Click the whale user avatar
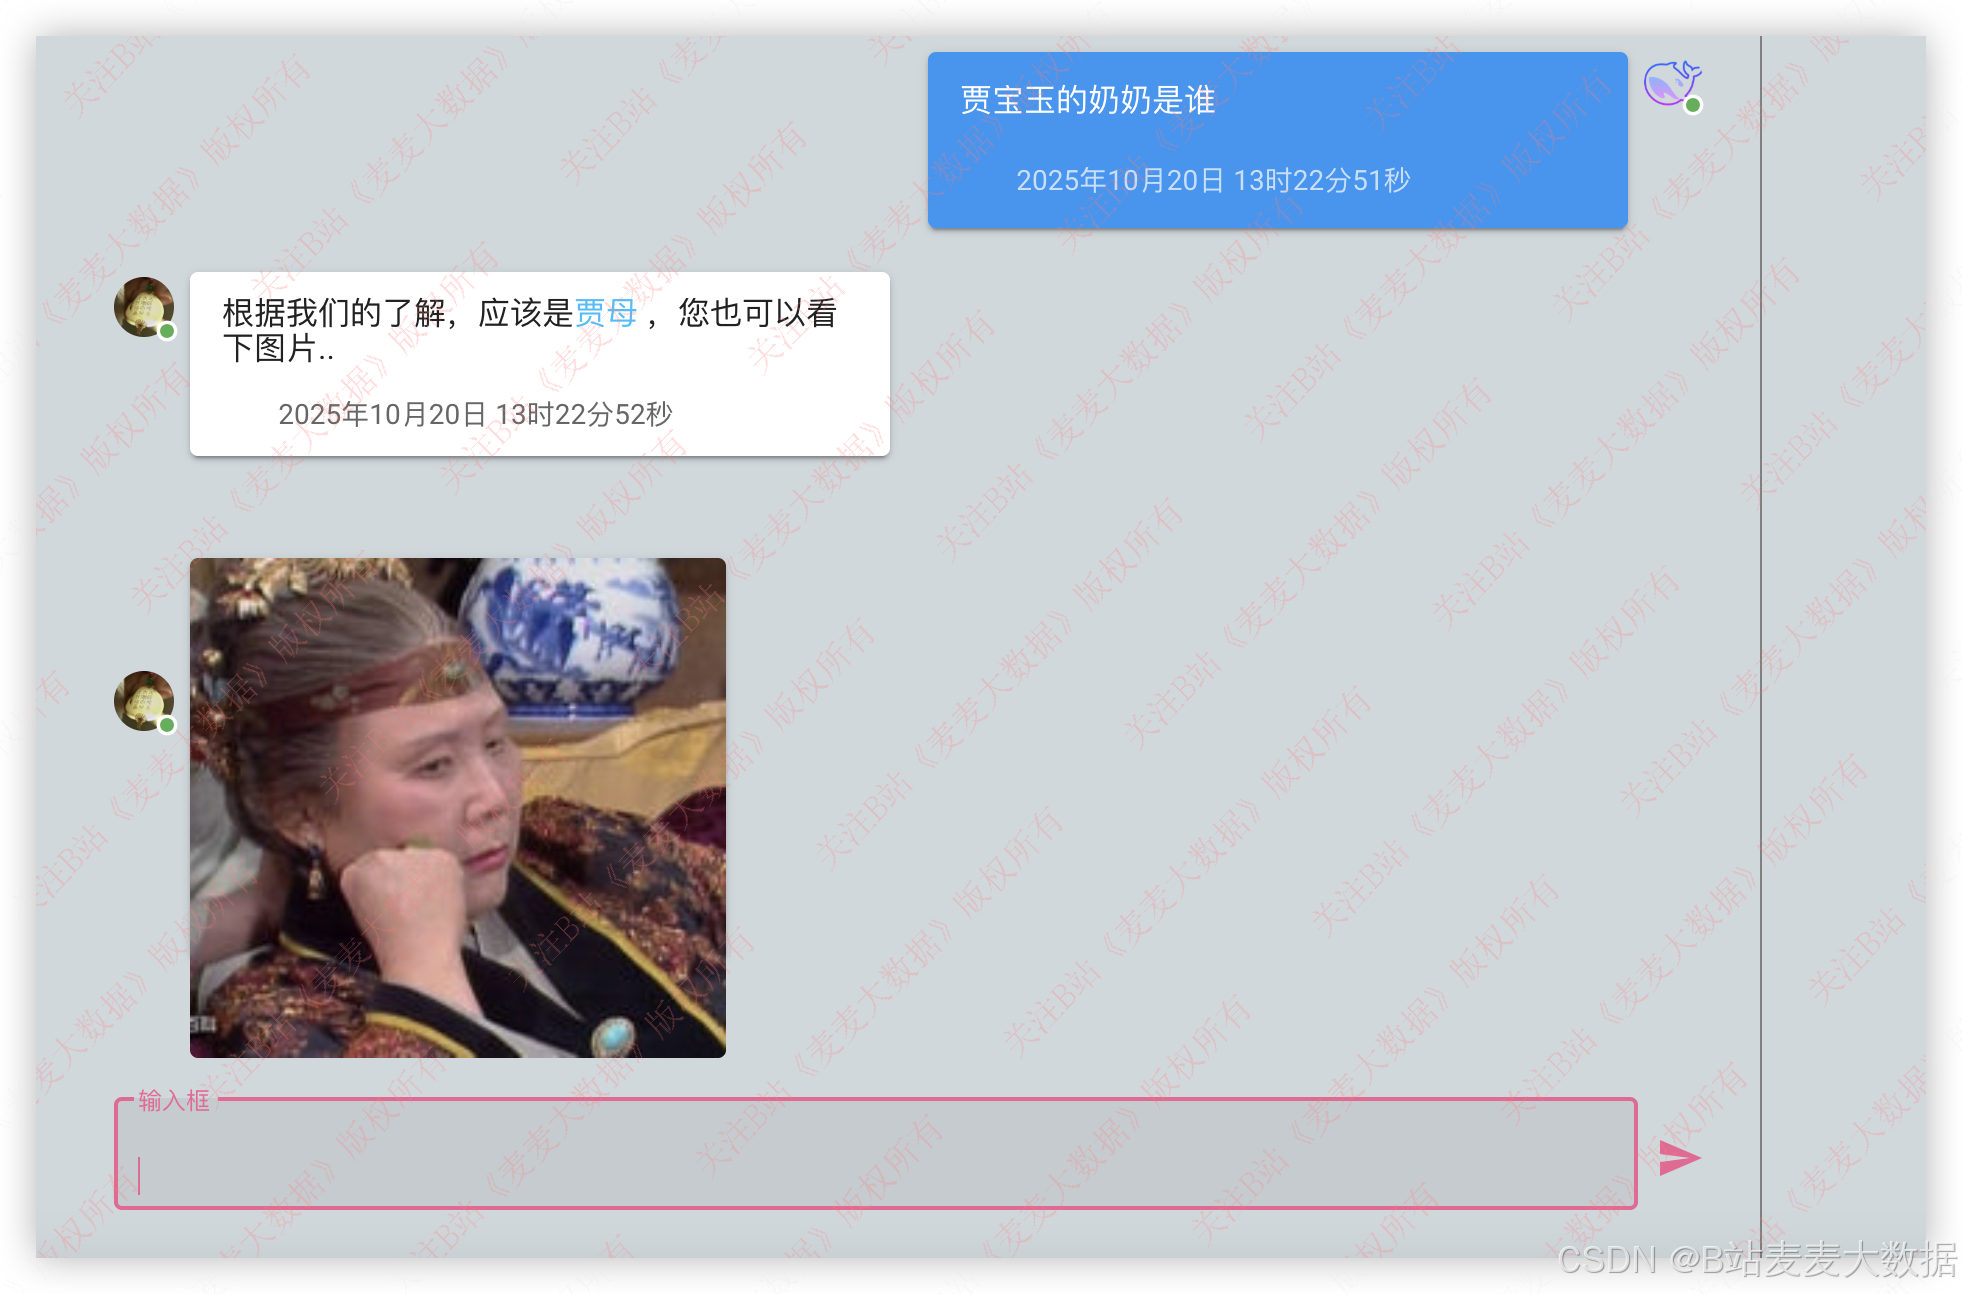This screenshot has height=1294, width=1962. pyautogui.click(x=1670, y=82)
